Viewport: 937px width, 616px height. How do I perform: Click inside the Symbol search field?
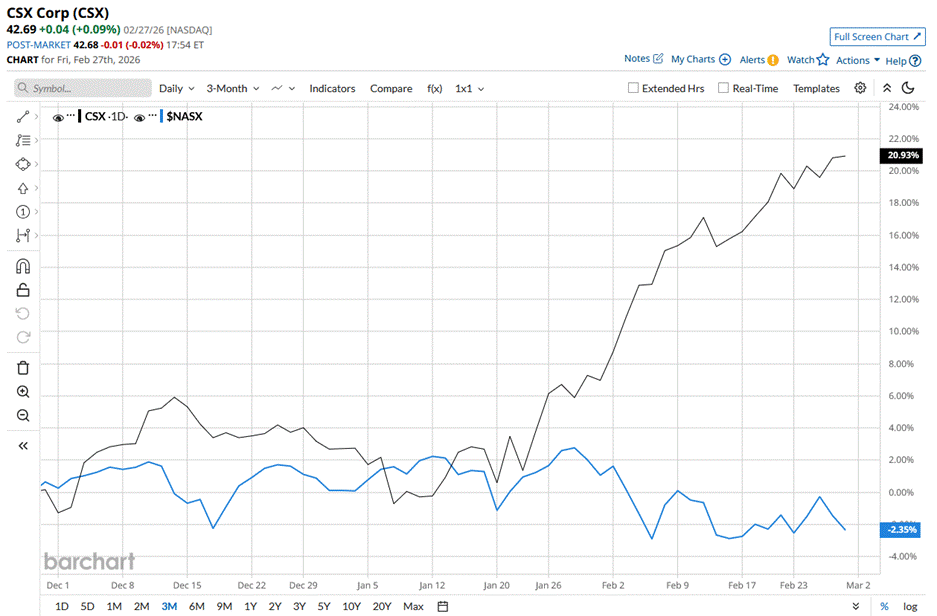[x=82, y=88]
